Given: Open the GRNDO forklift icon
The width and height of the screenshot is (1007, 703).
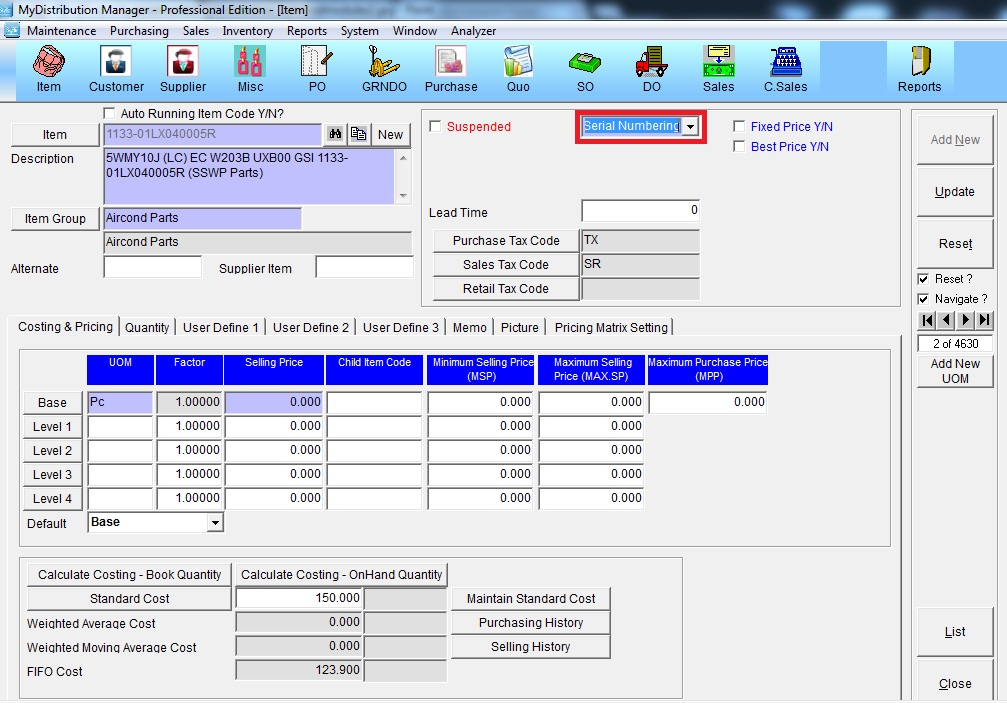Looking at the screenshot, I should coord(384,68).
